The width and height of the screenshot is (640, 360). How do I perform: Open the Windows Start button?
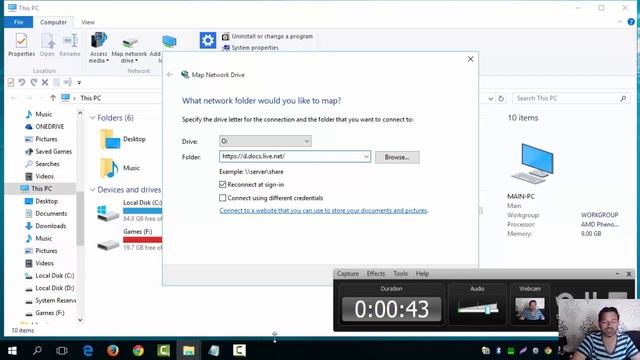(x=12, y=350)
